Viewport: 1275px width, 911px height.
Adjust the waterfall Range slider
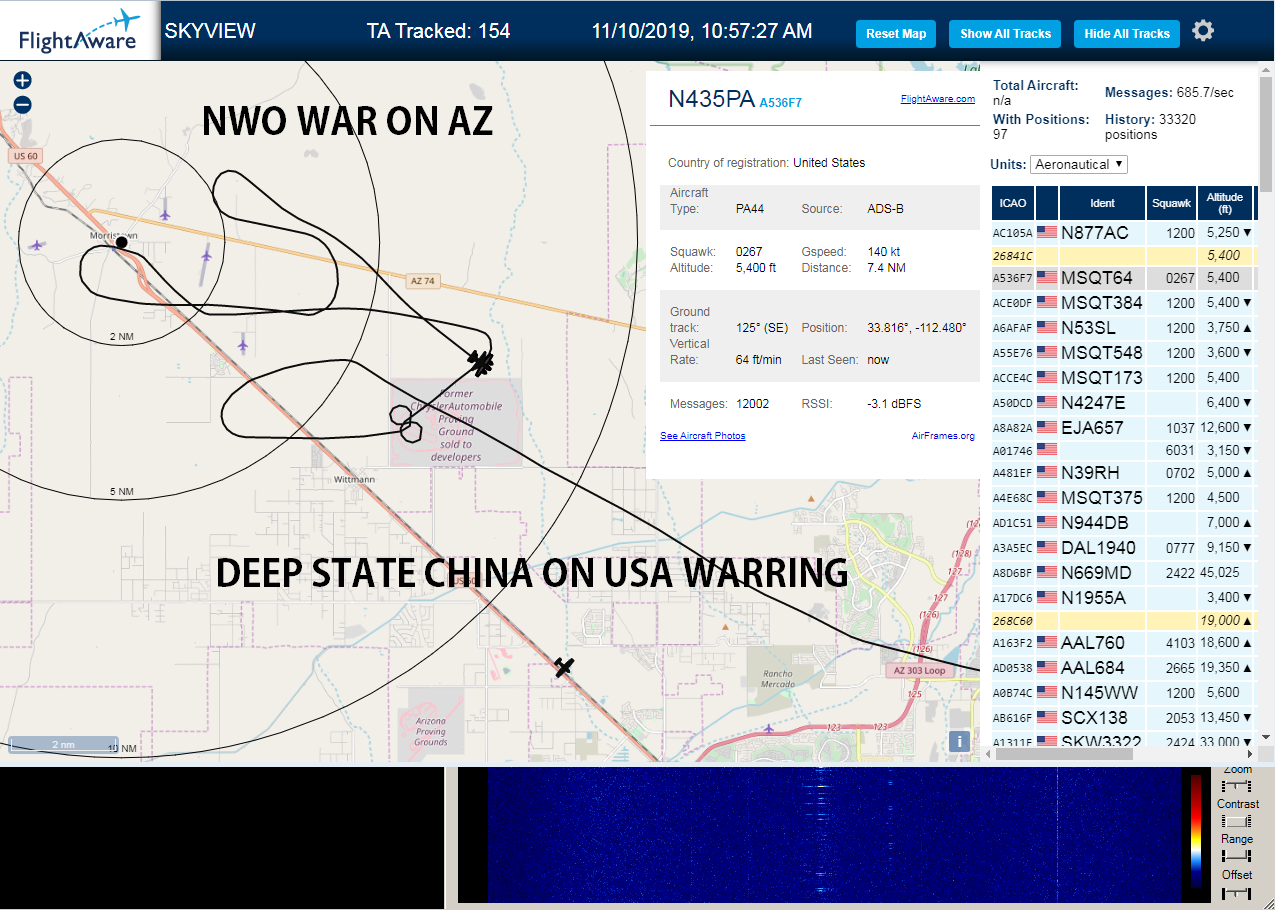1236,856
